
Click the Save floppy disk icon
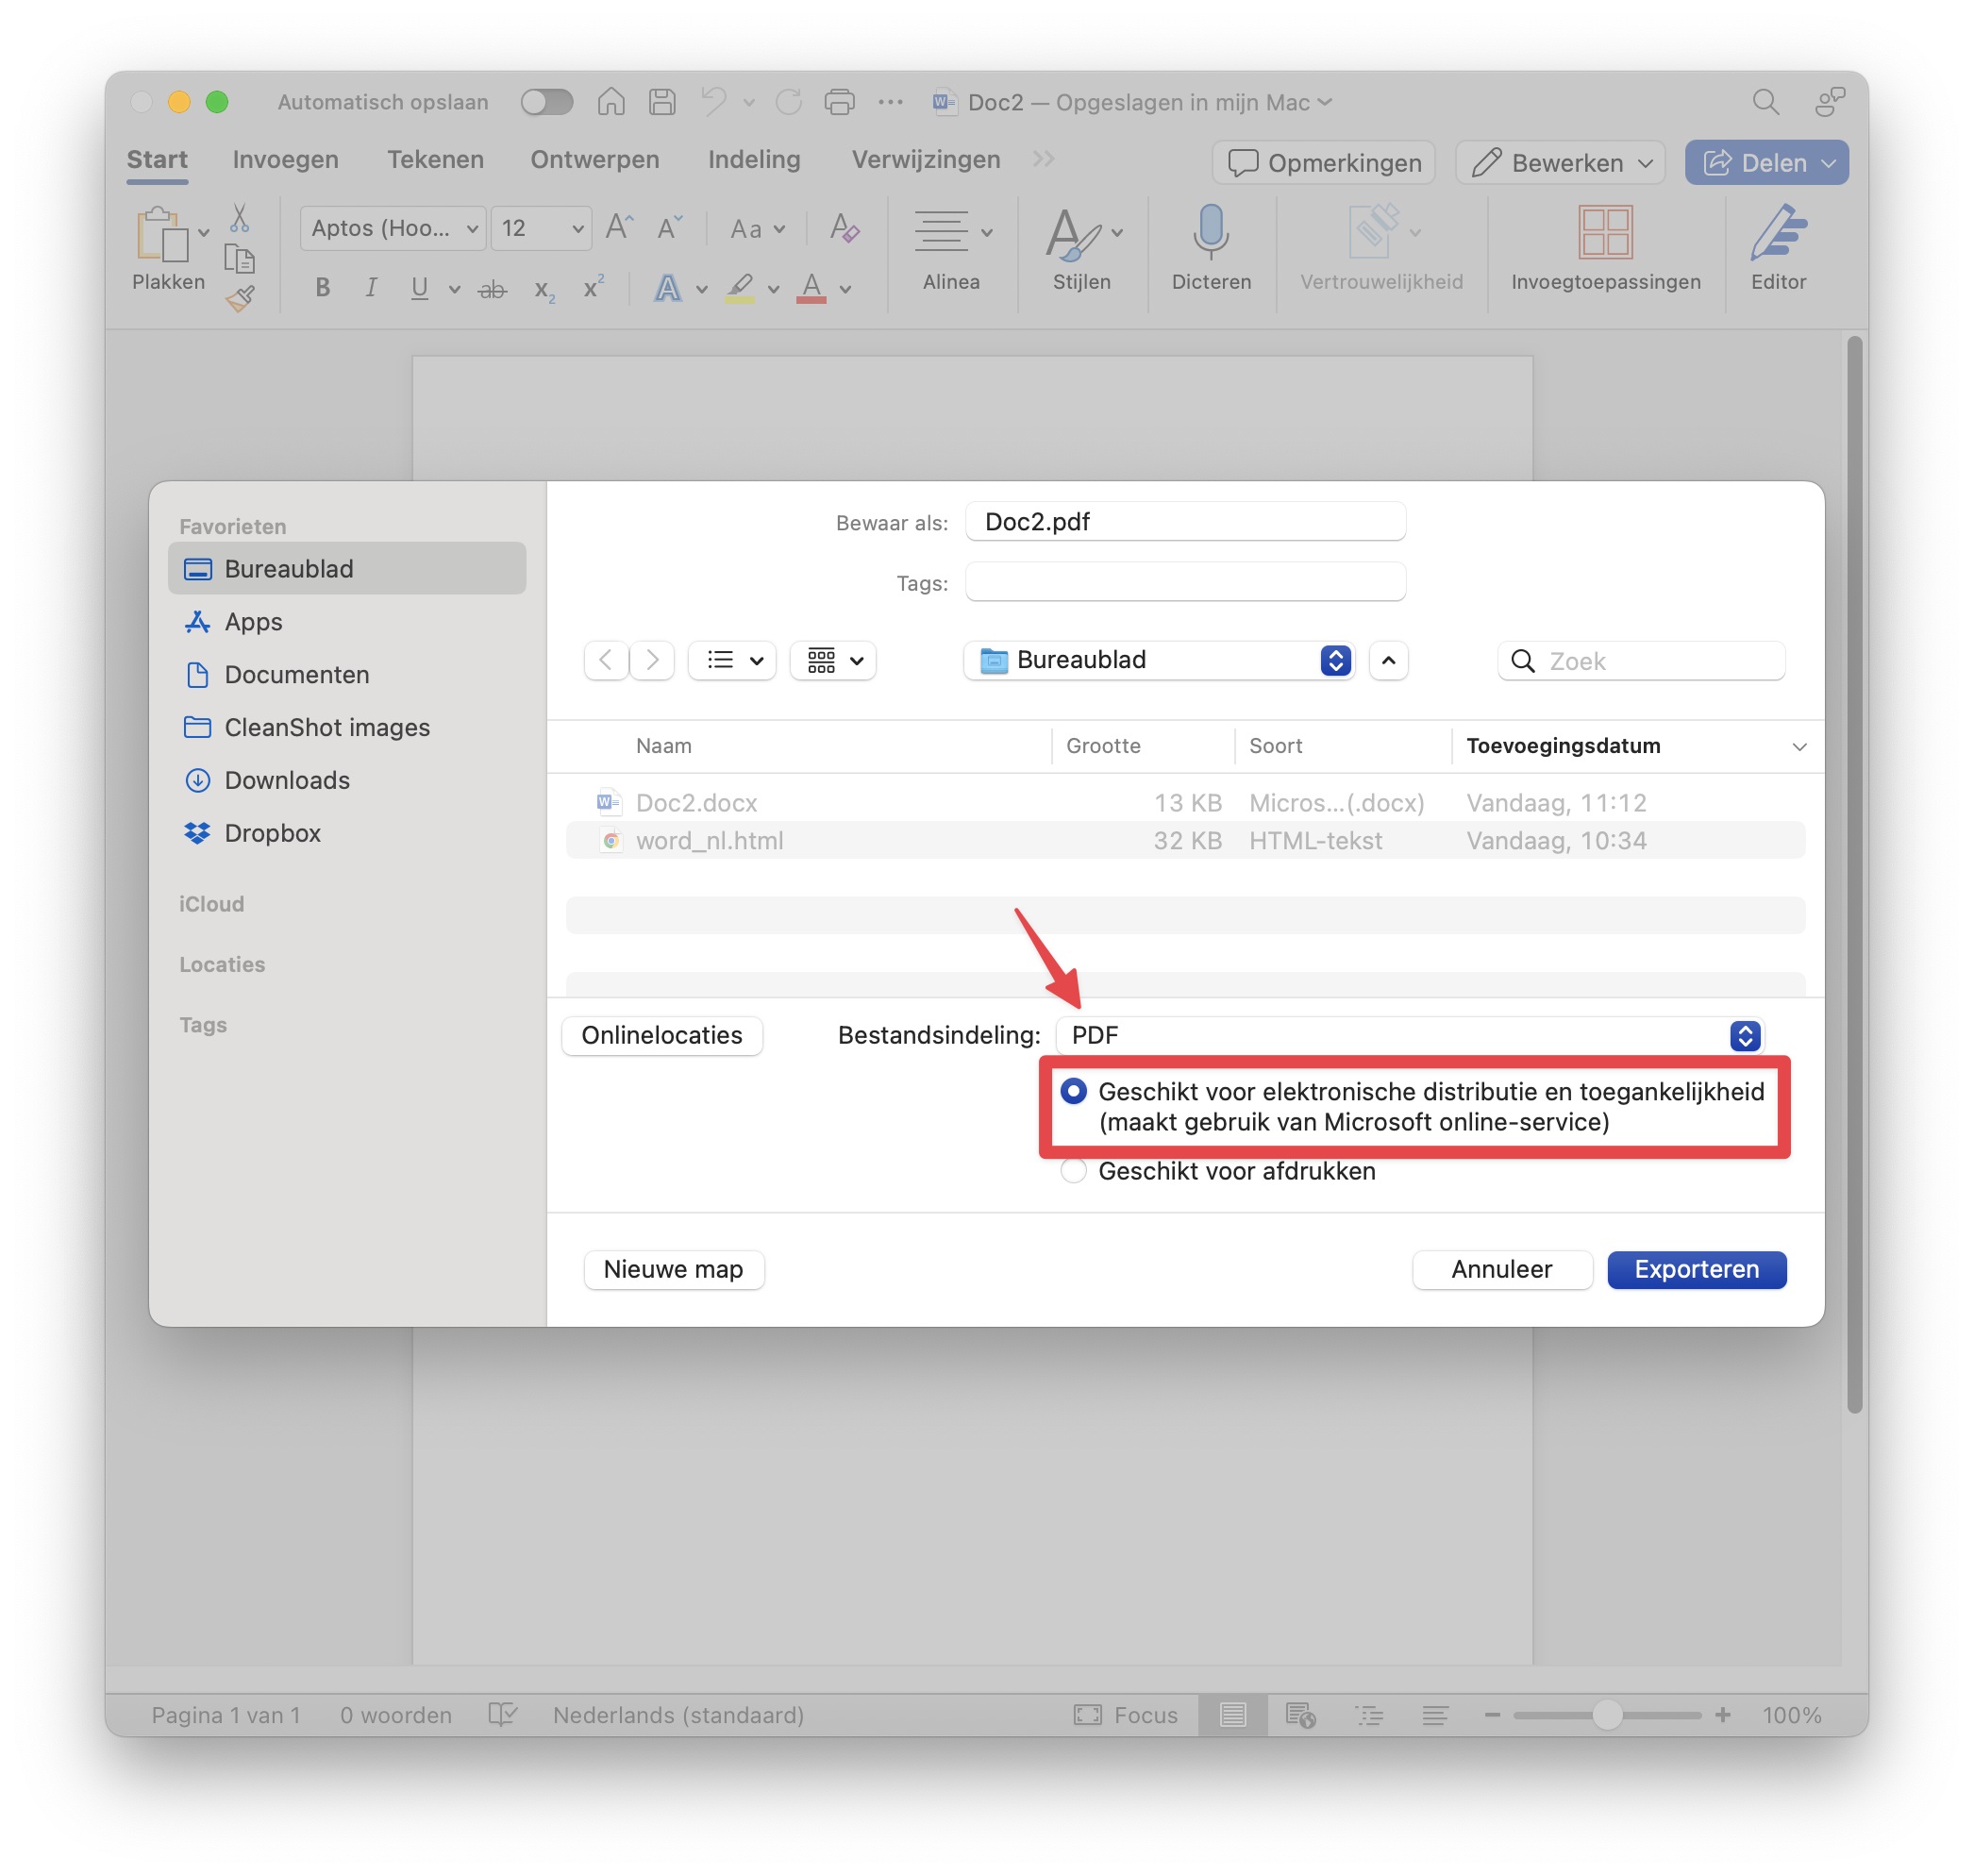(662, 102)
